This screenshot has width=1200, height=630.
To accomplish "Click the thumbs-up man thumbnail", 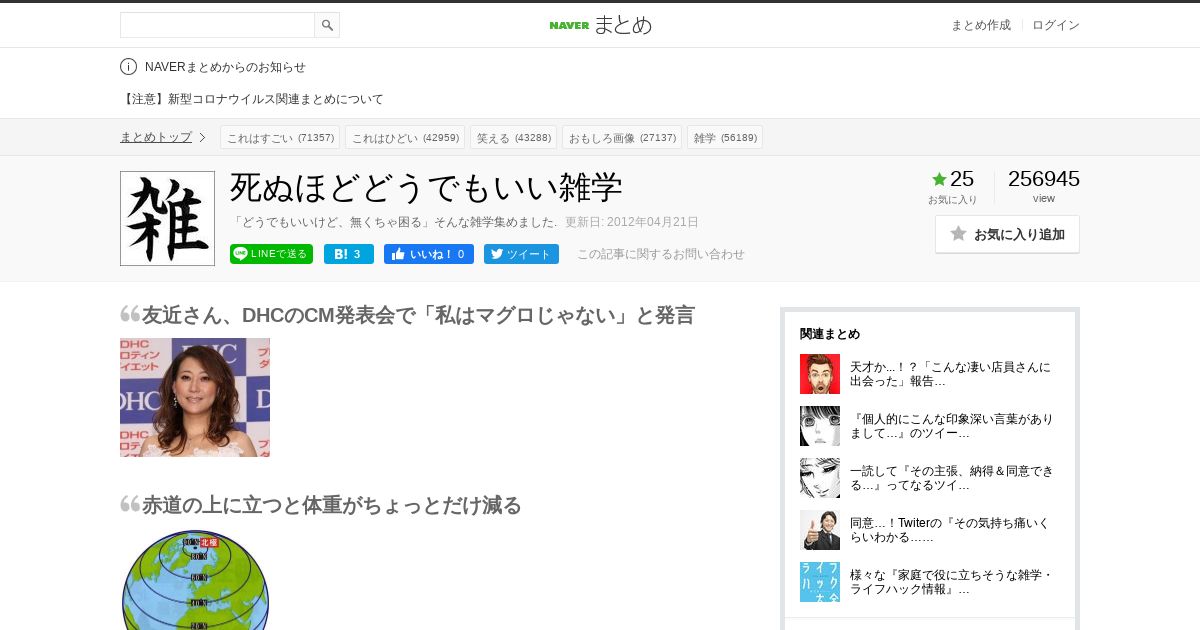I will point(820,530).
